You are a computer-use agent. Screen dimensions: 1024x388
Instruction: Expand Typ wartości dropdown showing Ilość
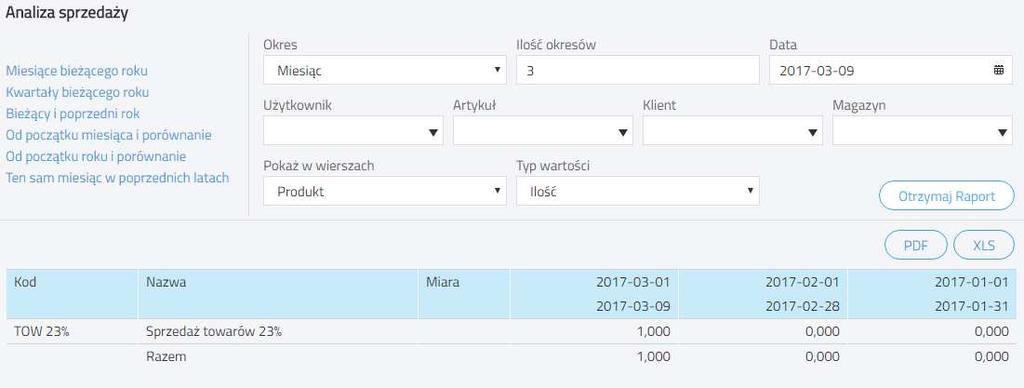tap(637, 191)
